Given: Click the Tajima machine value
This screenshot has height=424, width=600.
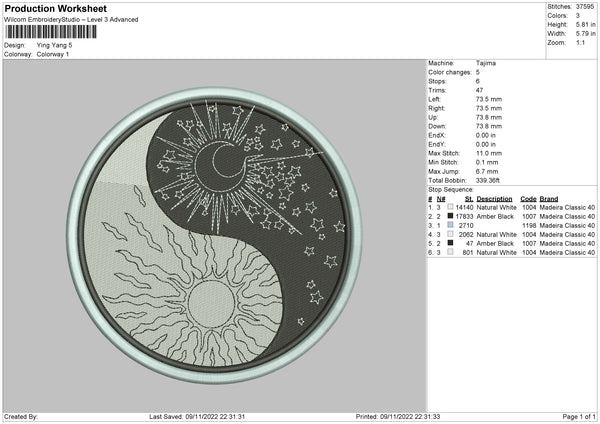Looking at the screenshot, I should 487,63.
